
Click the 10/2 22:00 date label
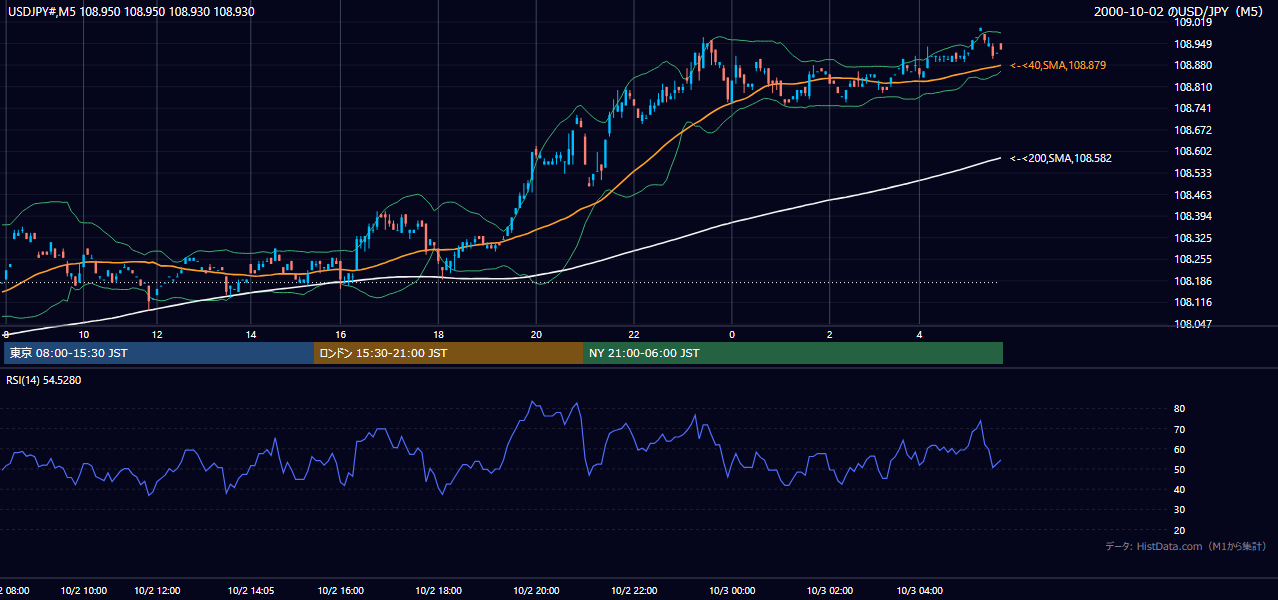(x=634, y=591)
